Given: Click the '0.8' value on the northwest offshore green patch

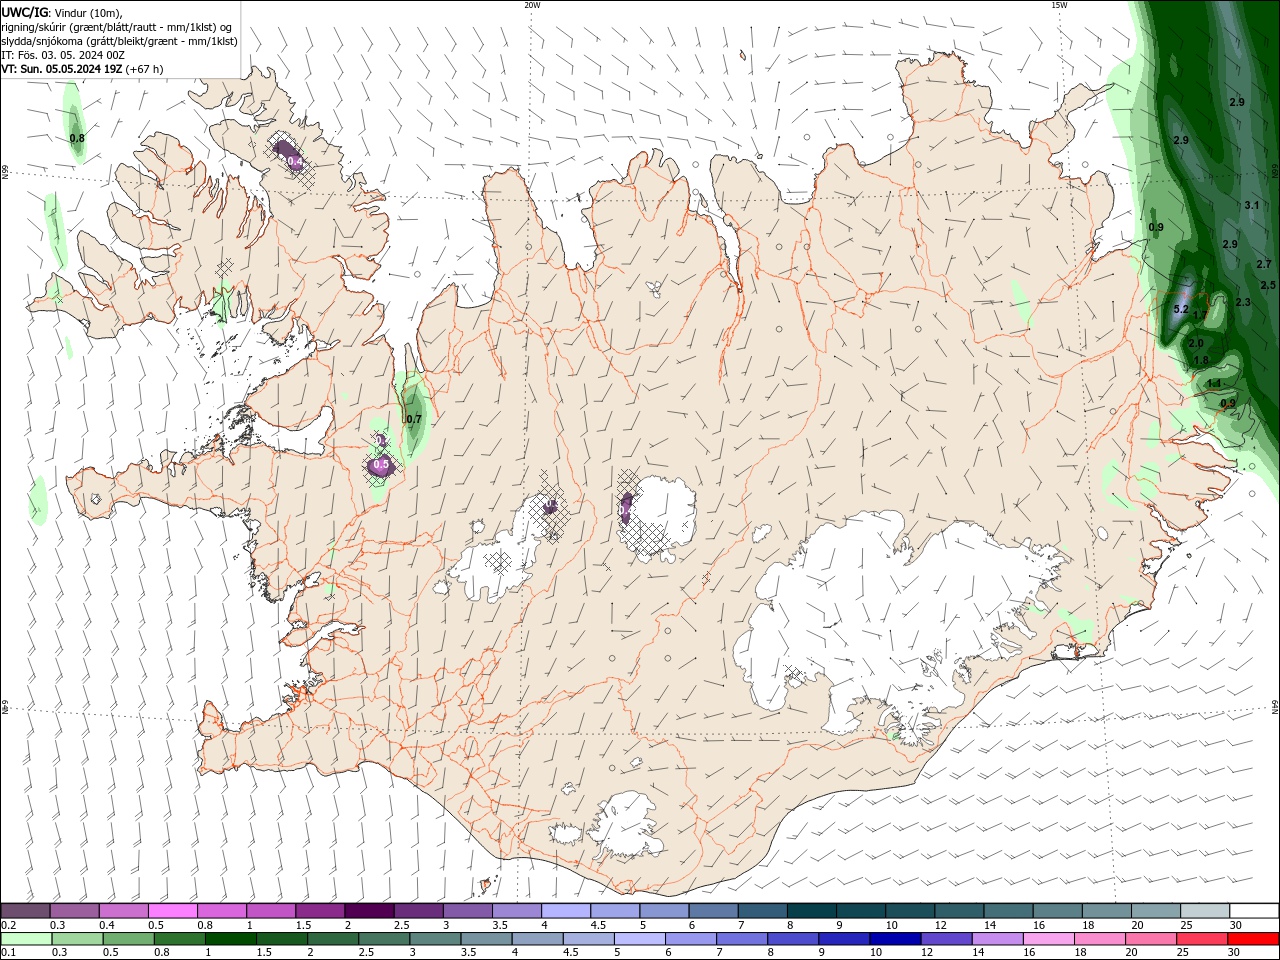Looking at the screenshot, I should point(77,137).
